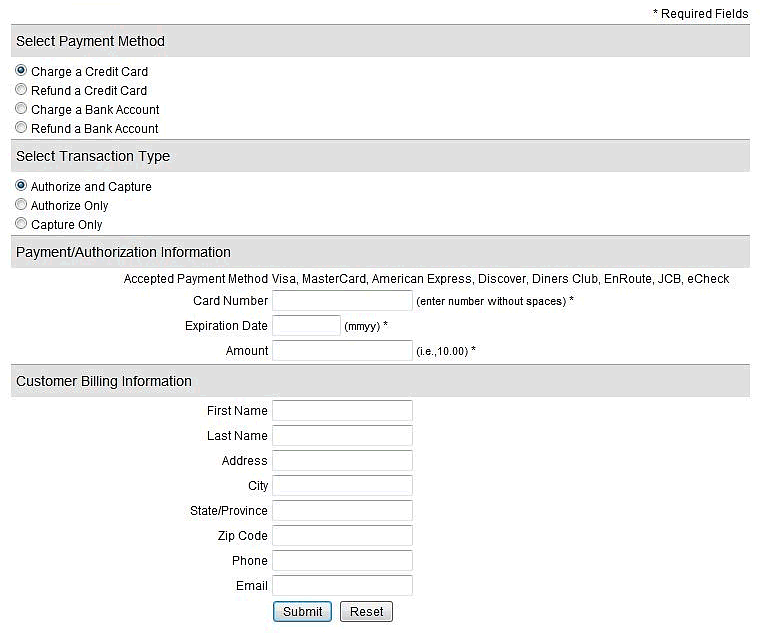Choose Refund a Credit Card radio button
The height and width of the screenshot is (638, 760).
[x=21, y=89]
